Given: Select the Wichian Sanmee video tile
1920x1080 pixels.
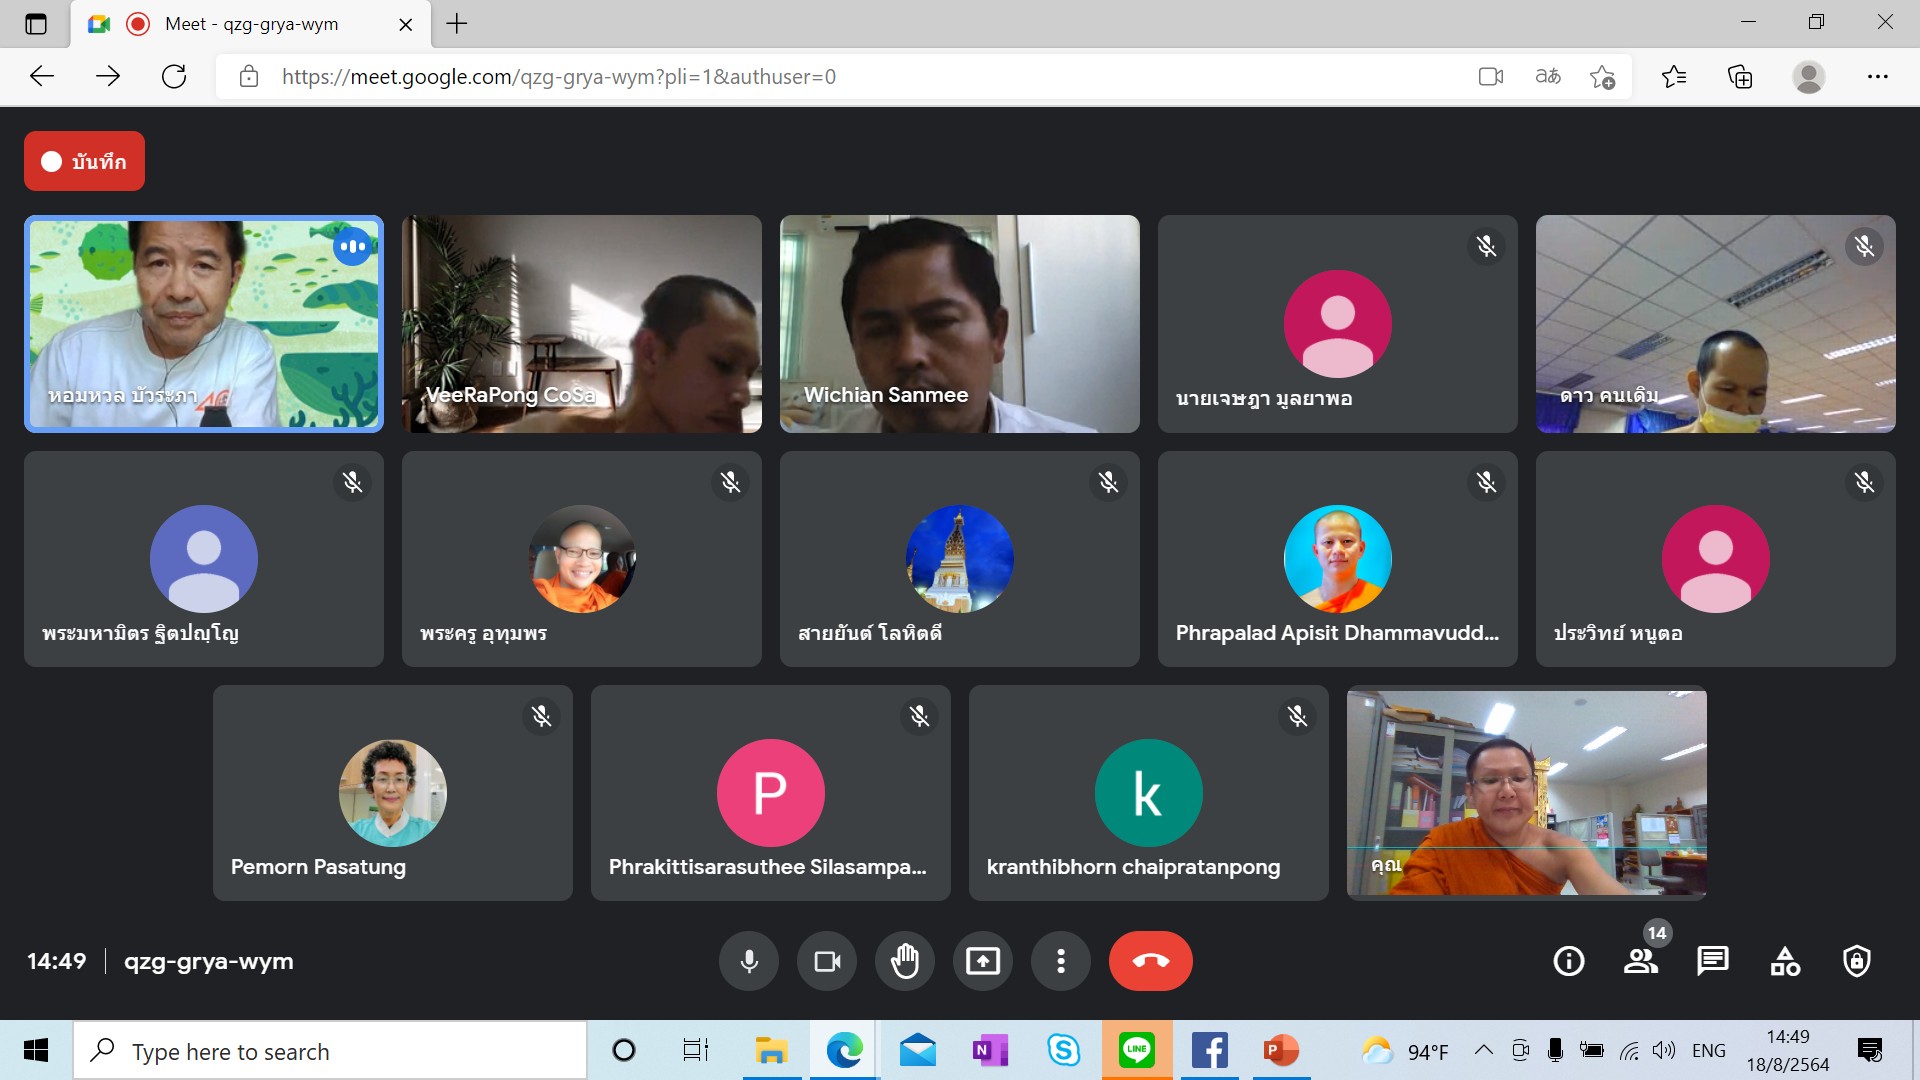Looking at the screenshot, I should coord(960,324).
